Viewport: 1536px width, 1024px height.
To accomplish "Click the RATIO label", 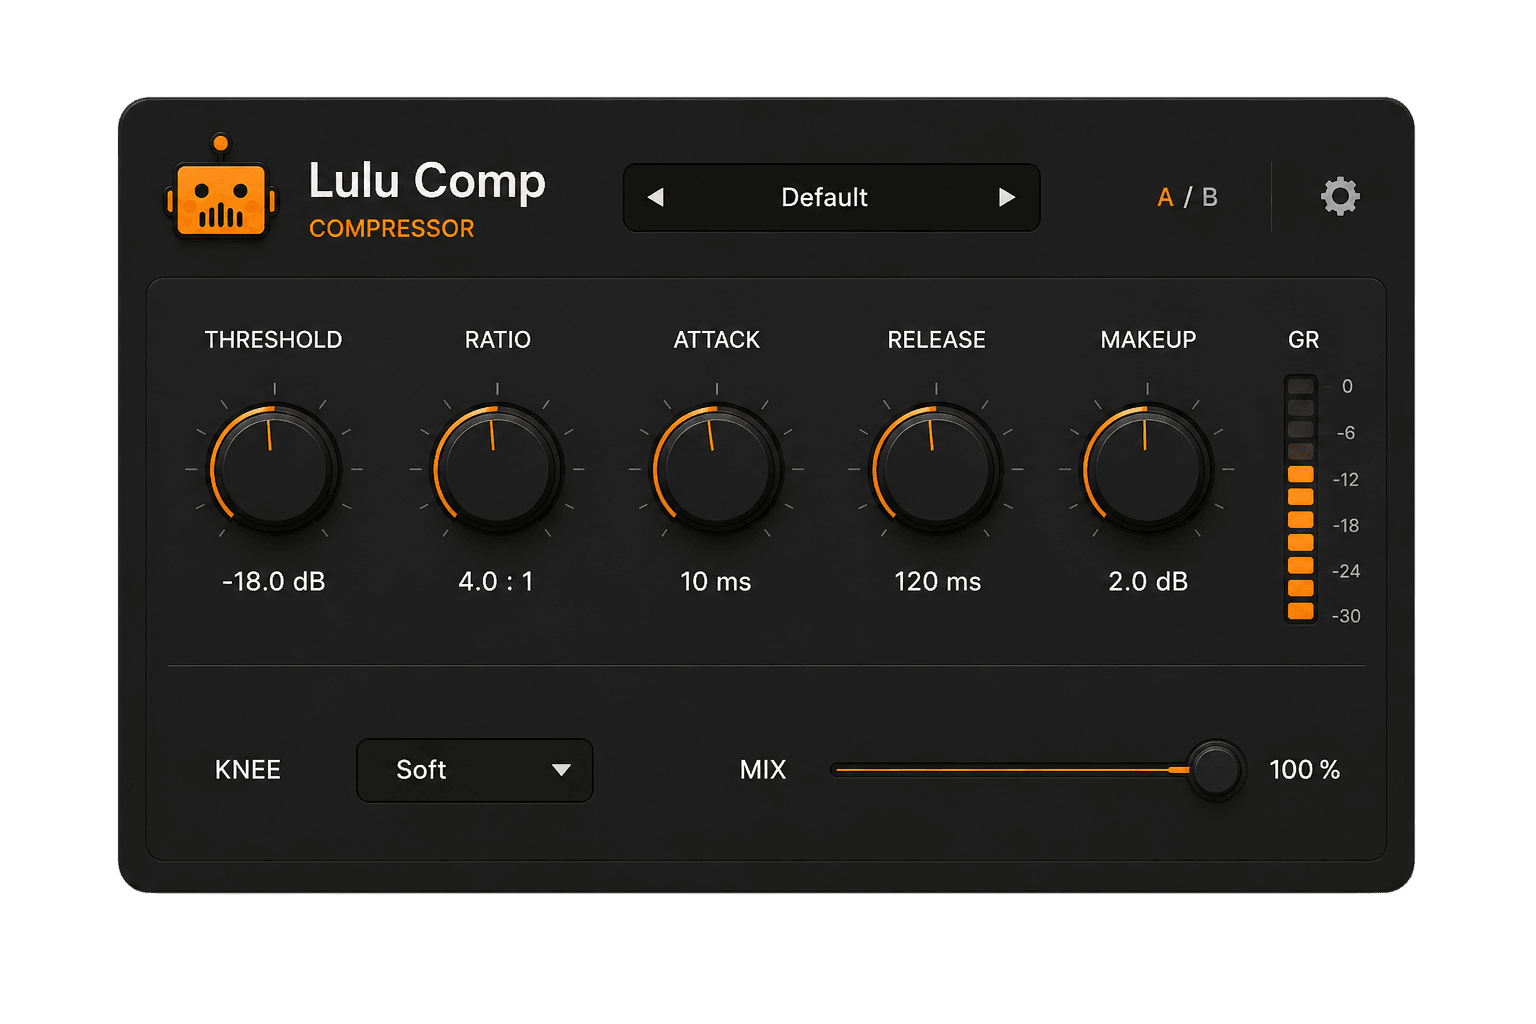I will (497, 340).
